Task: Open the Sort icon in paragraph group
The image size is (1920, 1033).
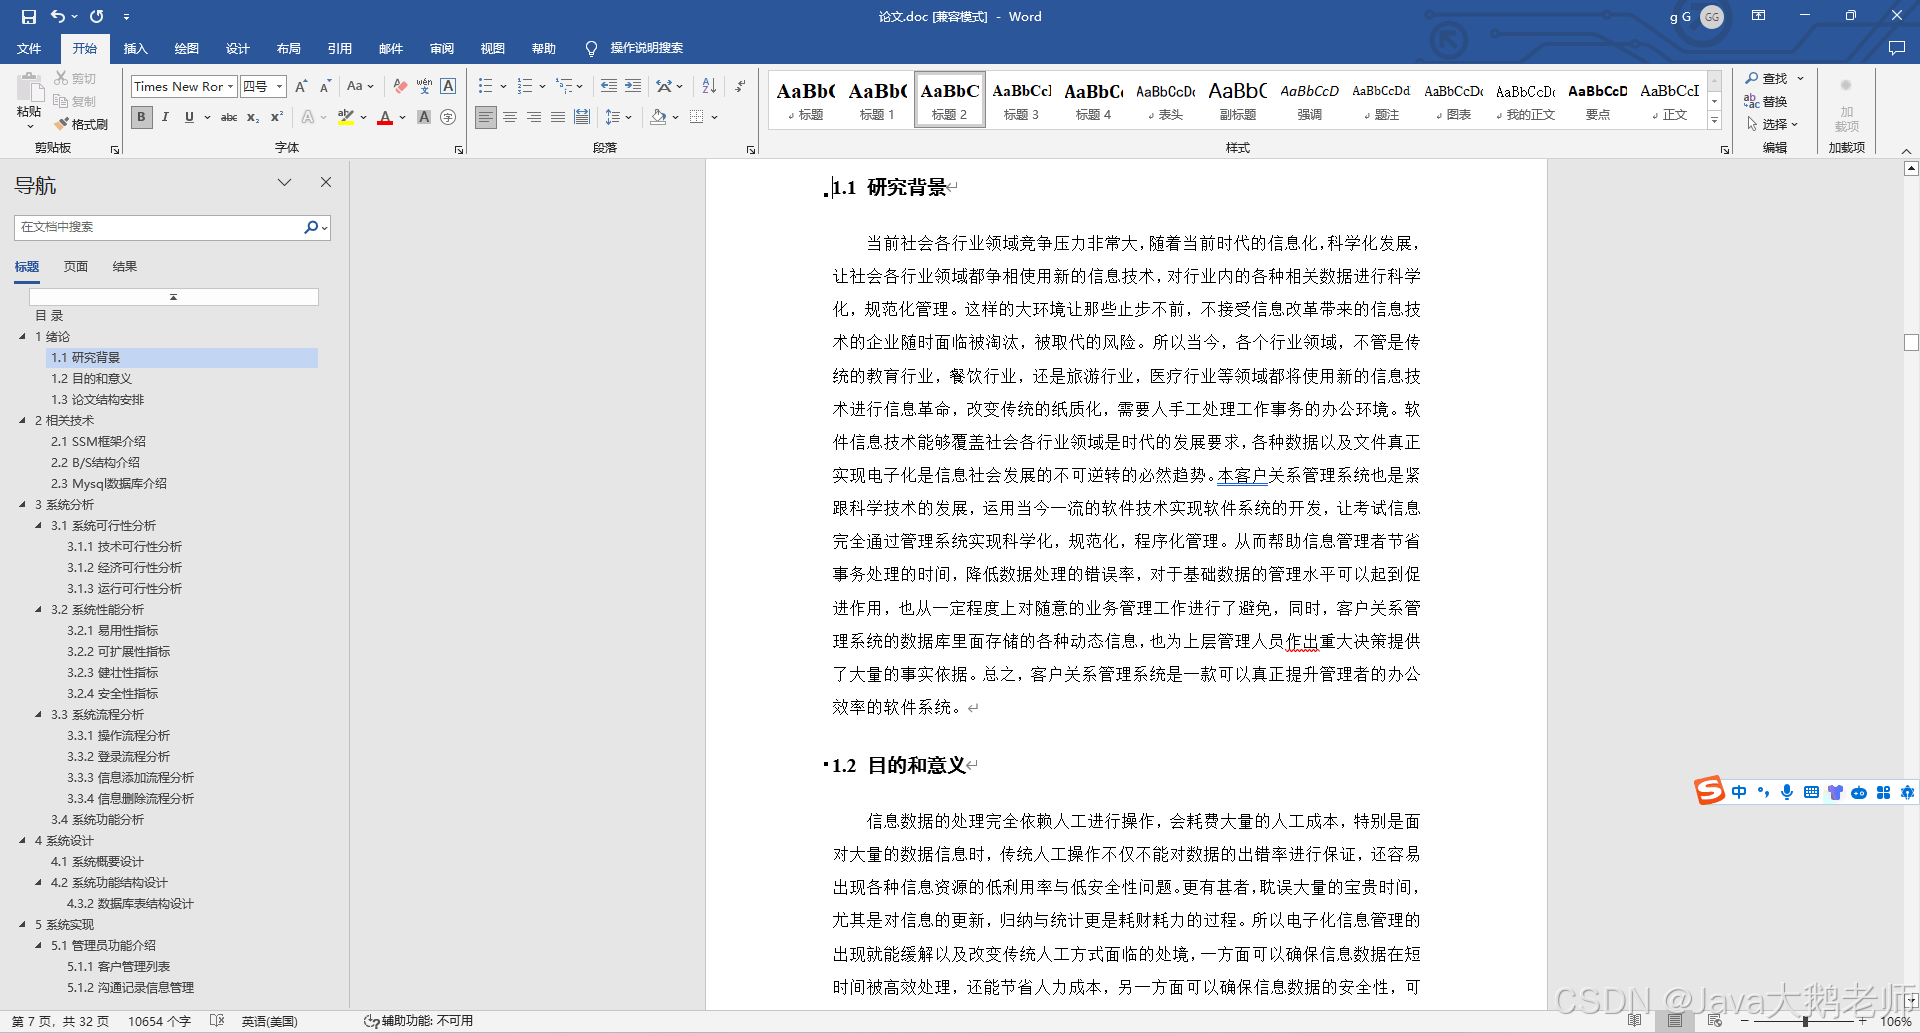Action: 709,86
